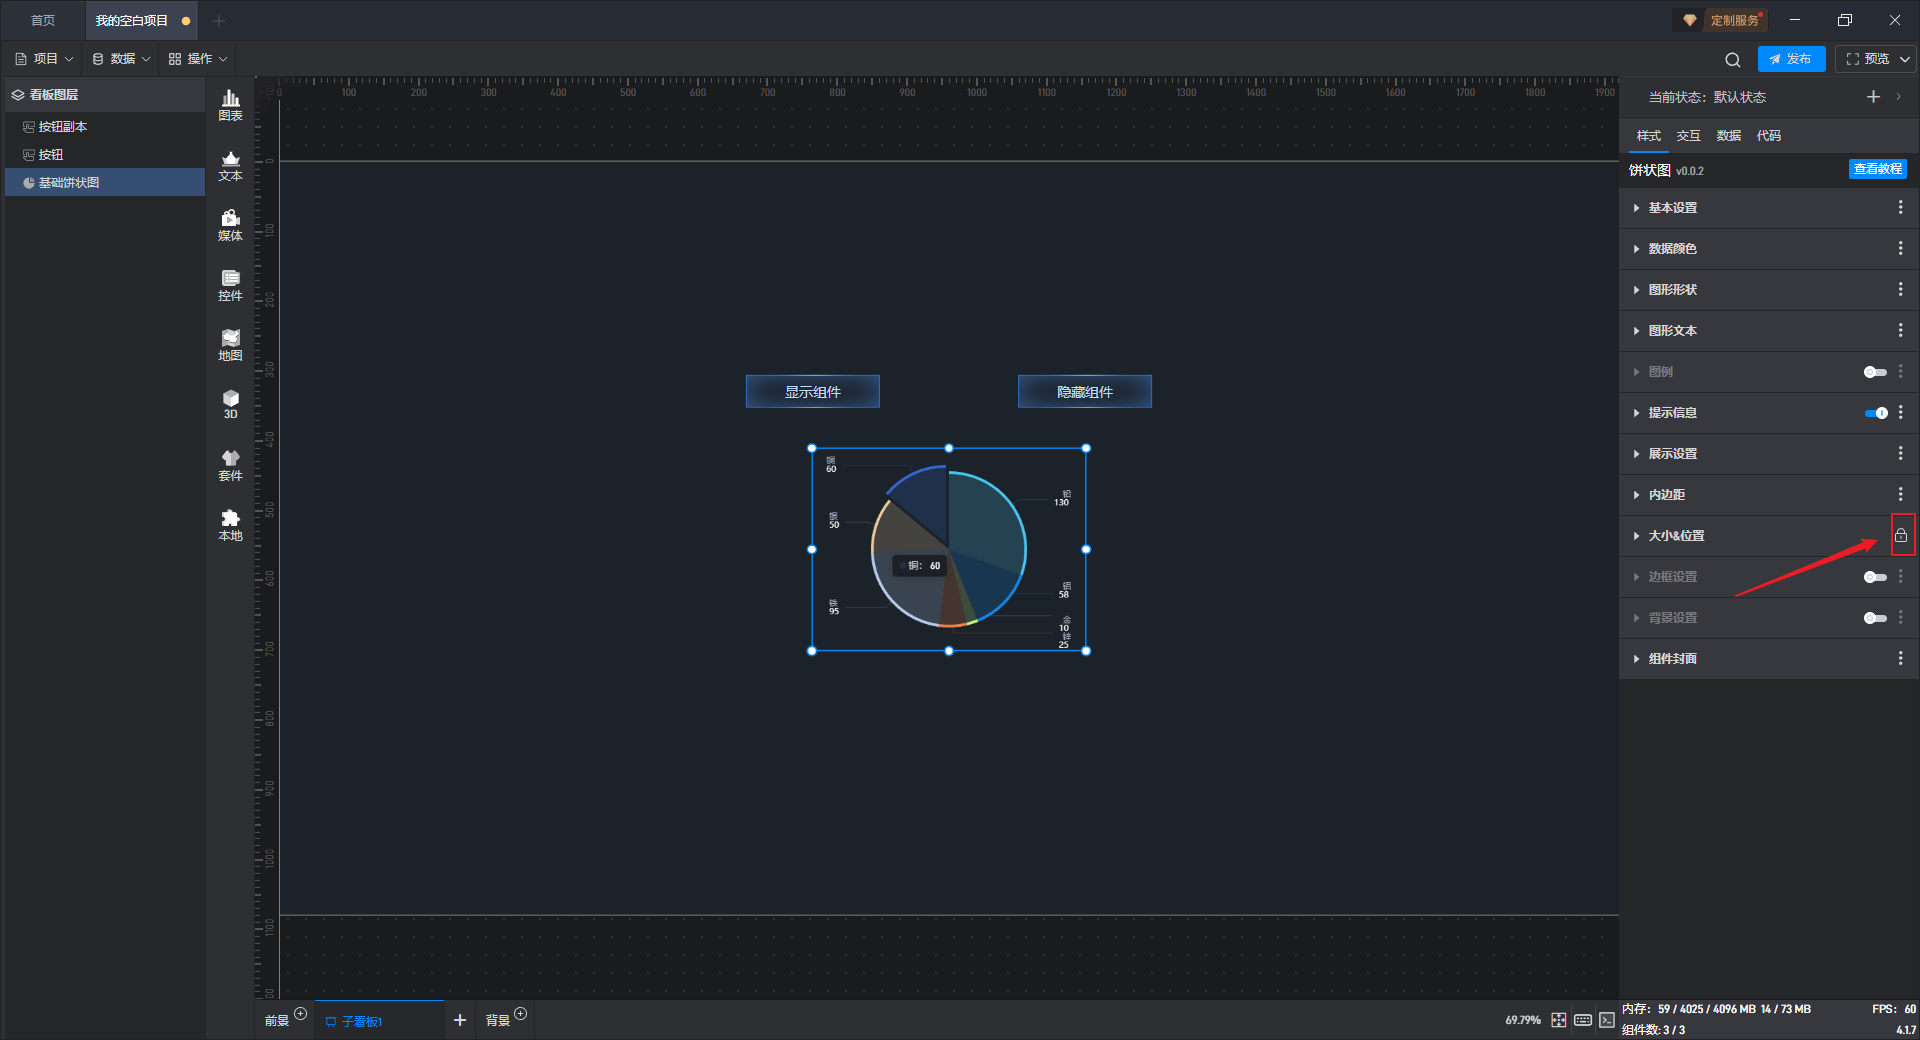Open the 项目 dropdown menu
Screen dimensions: 1920x1040
click(x=44, y=59)
